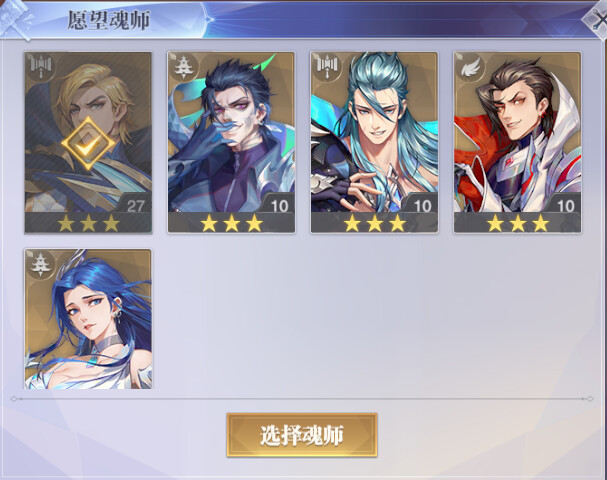
Task: Select the red-cloaked brown-haired hero card
Action: pos(518,142)
